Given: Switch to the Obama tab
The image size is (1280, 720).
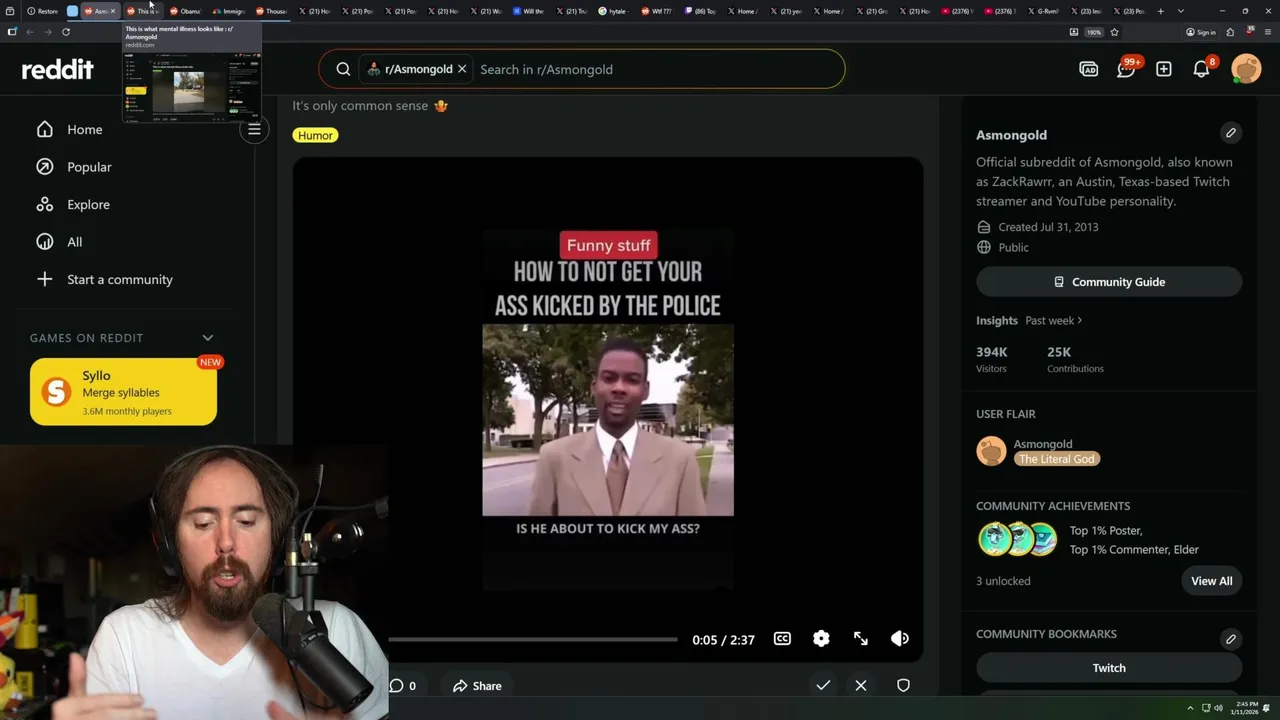Looking at the screenshot, I should 185,11.
